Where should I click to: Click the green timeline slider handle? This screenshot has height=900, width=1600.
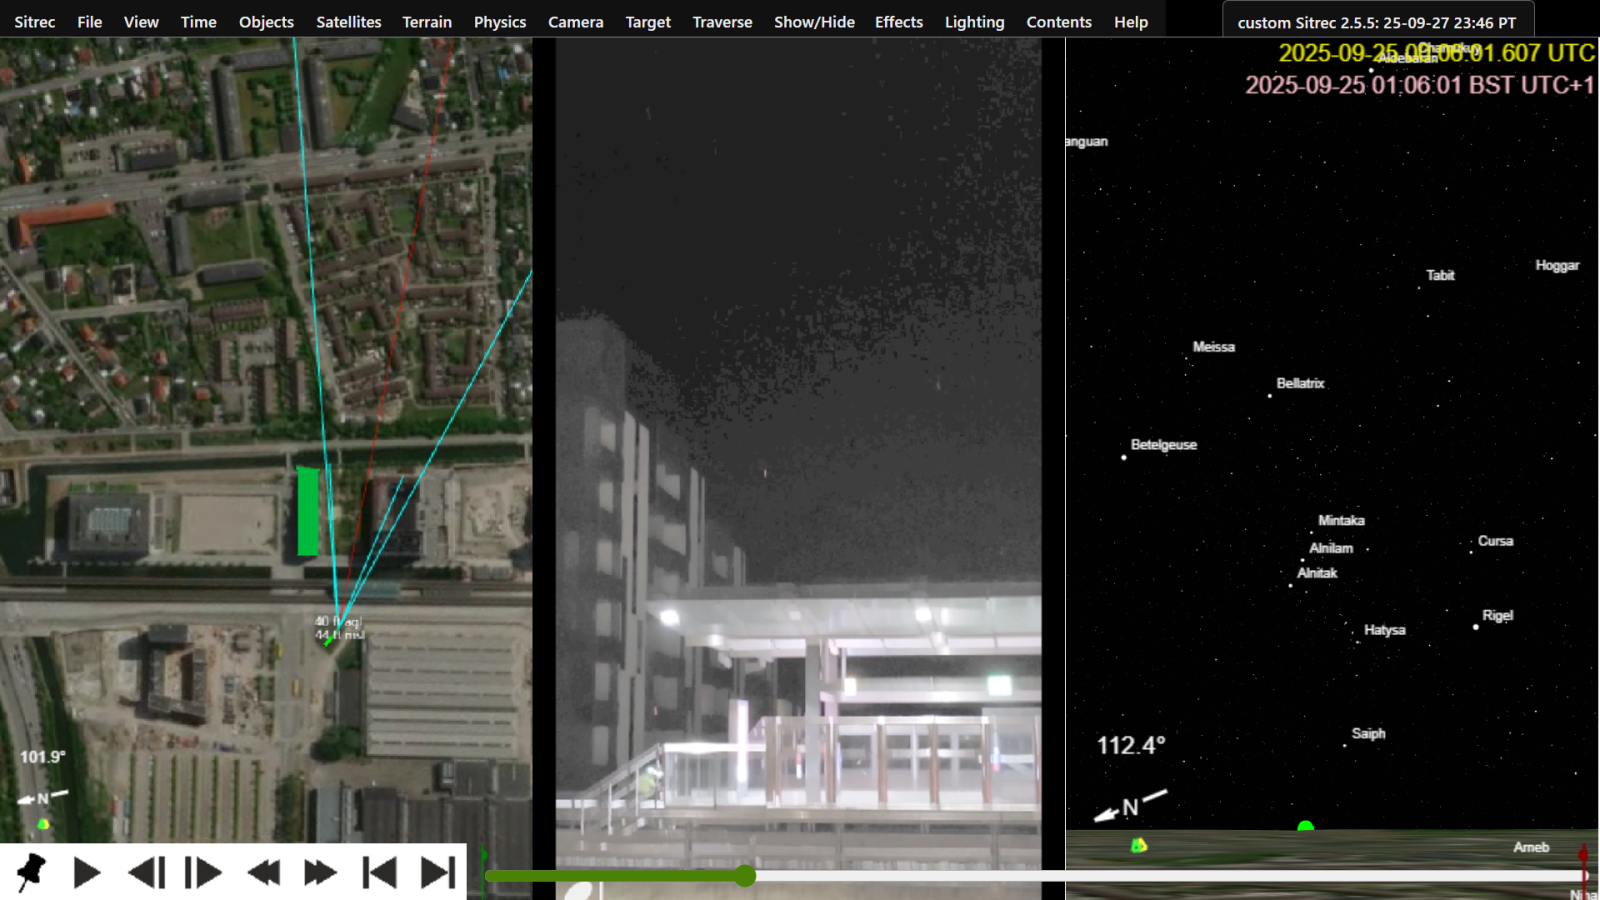[x=745, y=876]
